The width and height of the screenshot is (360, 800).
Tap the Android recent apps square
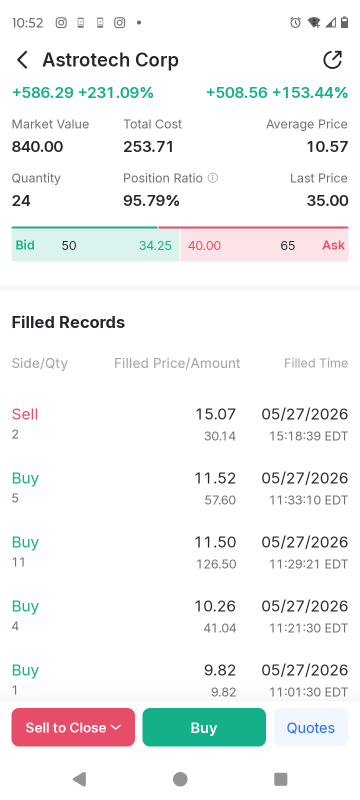(280, 779)
